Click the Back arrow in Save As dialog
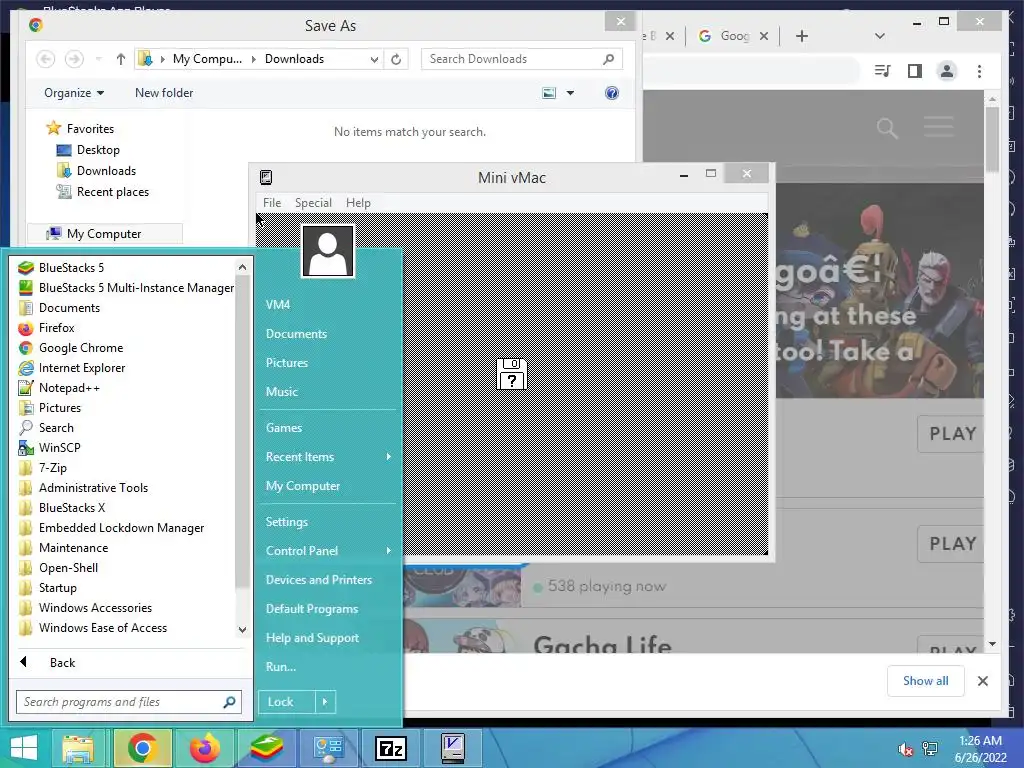This screenshot has width=1024, height=768. [x=45, y=59]
